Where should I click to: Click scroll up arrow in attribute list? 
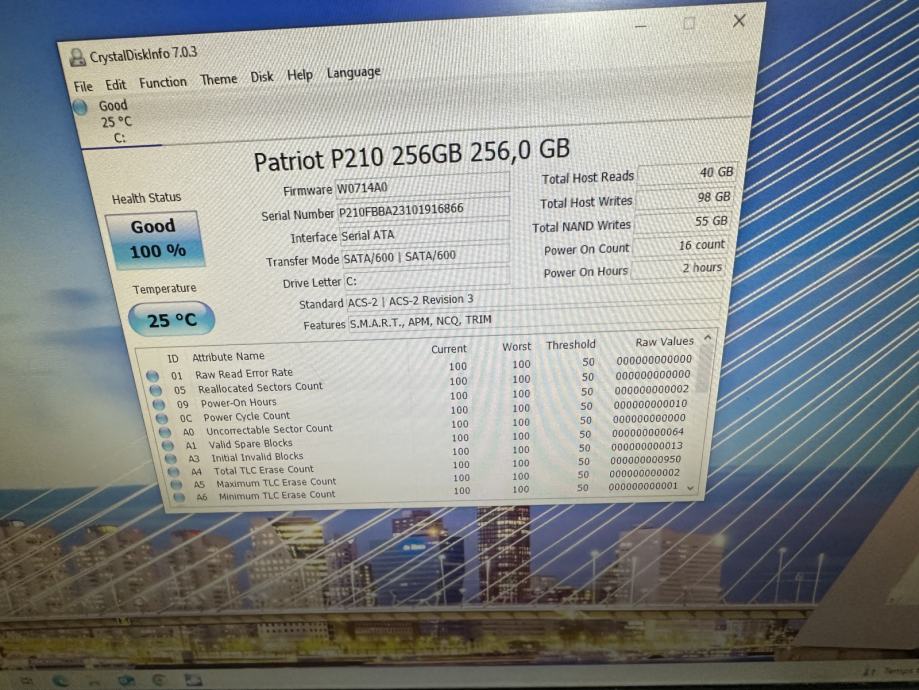pos(707,338)
